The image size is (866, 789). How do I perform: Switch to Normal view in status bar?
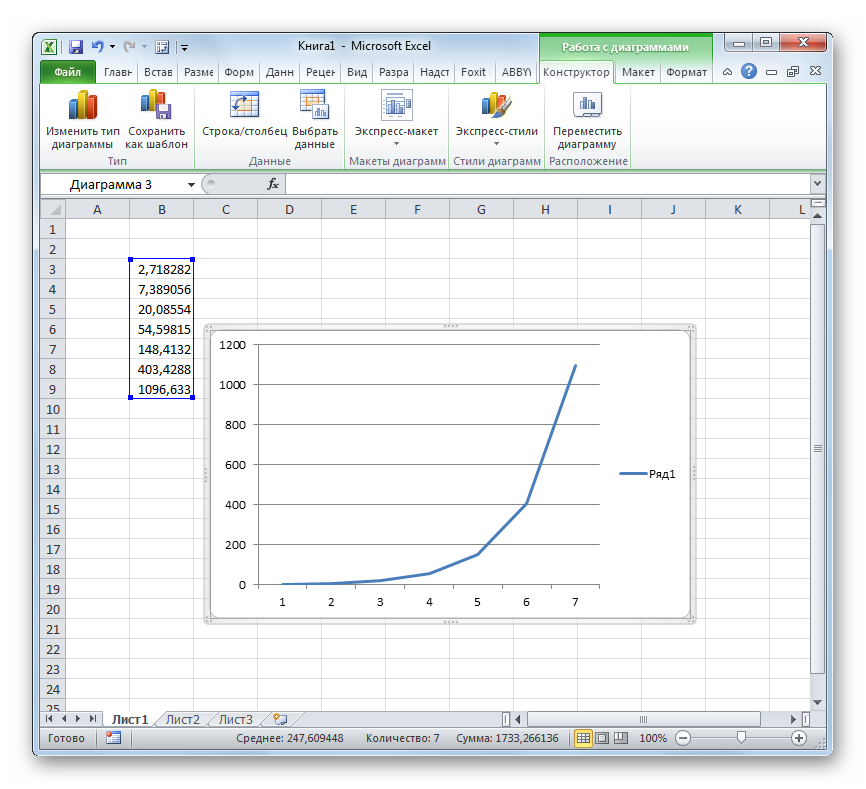point(583,738)
